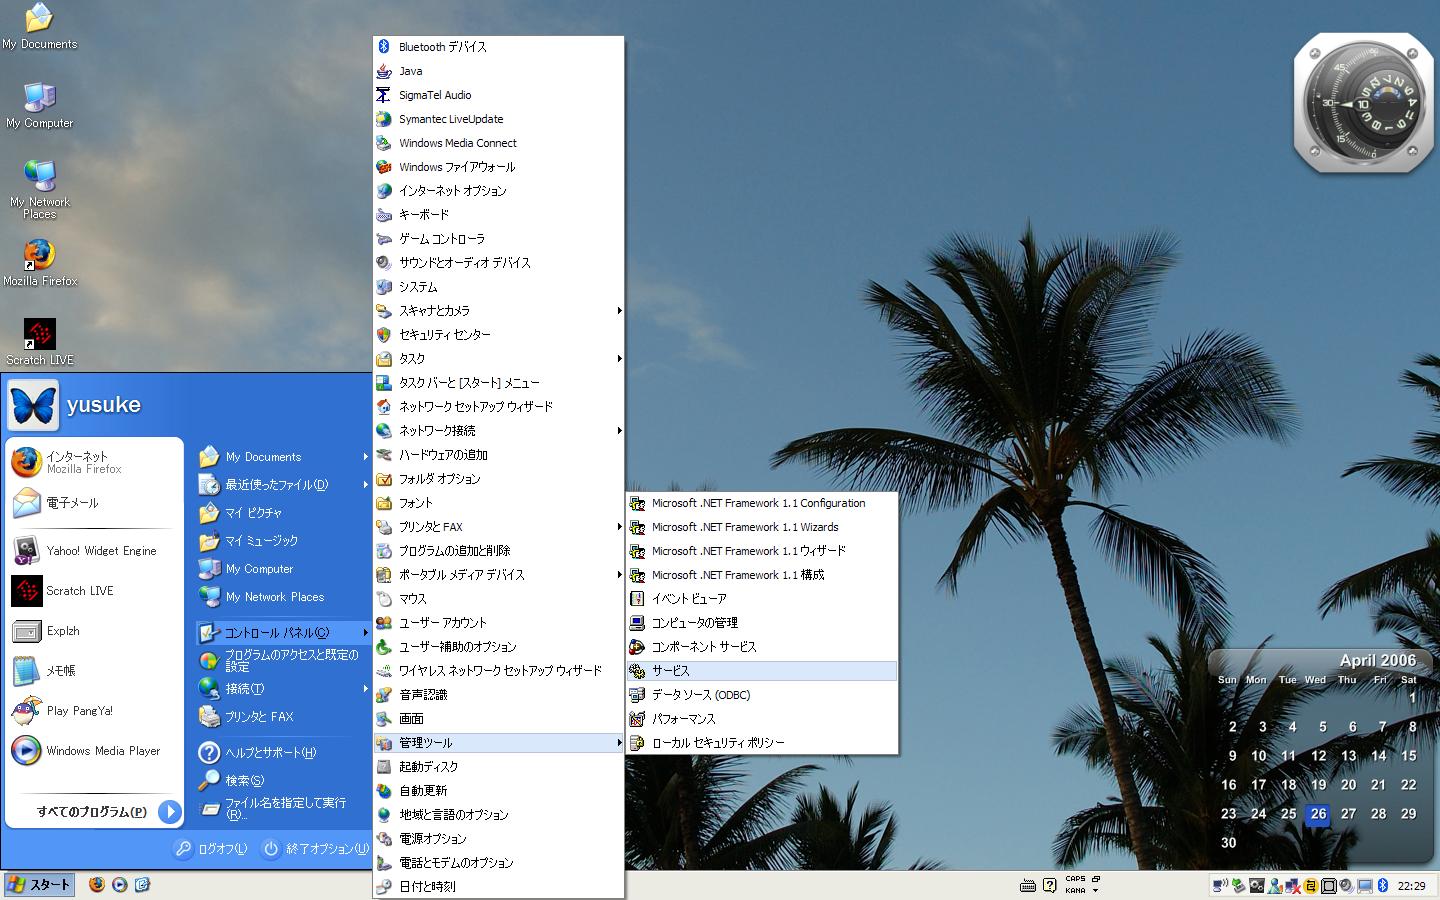The image size is (1440, 900).
Task: Open マイ ピクチャ folder in start menu
Action: click(283, 513)
